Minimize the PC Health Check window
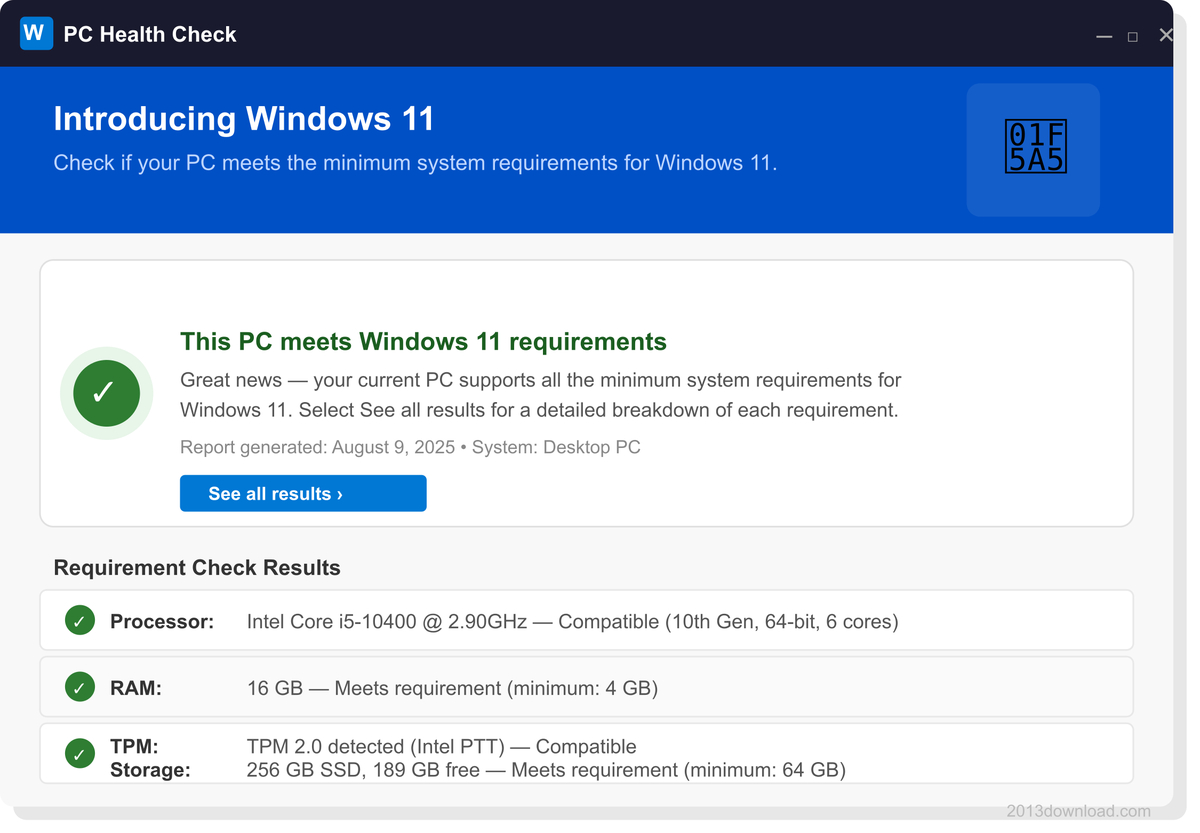The width and height of the screenshot is (1200, 833). tap(1104, 36)
